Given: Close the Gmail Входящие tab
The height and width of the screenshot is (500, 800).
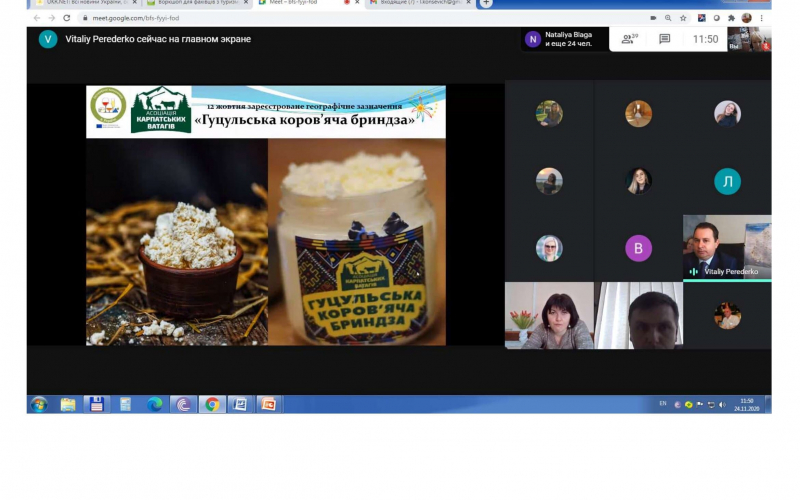Looking at the screenshot, I should click(x=468, y=3).
